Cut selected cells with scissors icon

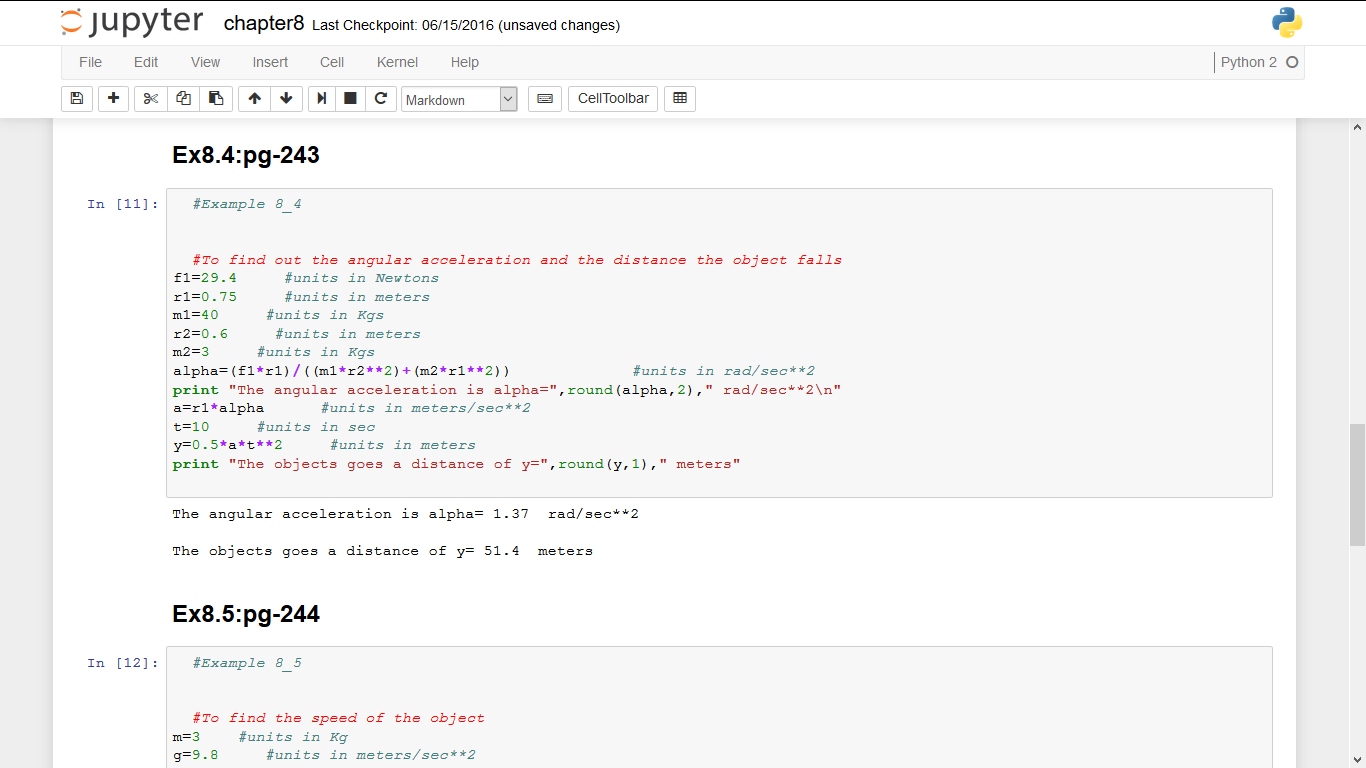click(x=151, y=99)
